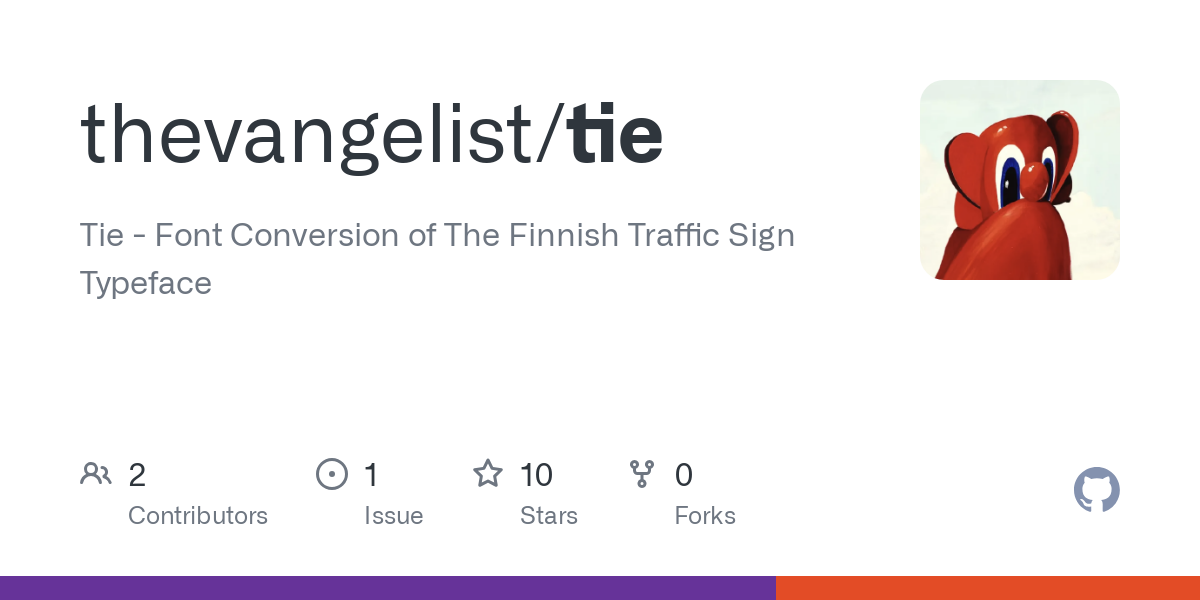Image resolution: width=1200 pixels, height=600 pixels.
Task: Select the Stars label
Action: 549,516
